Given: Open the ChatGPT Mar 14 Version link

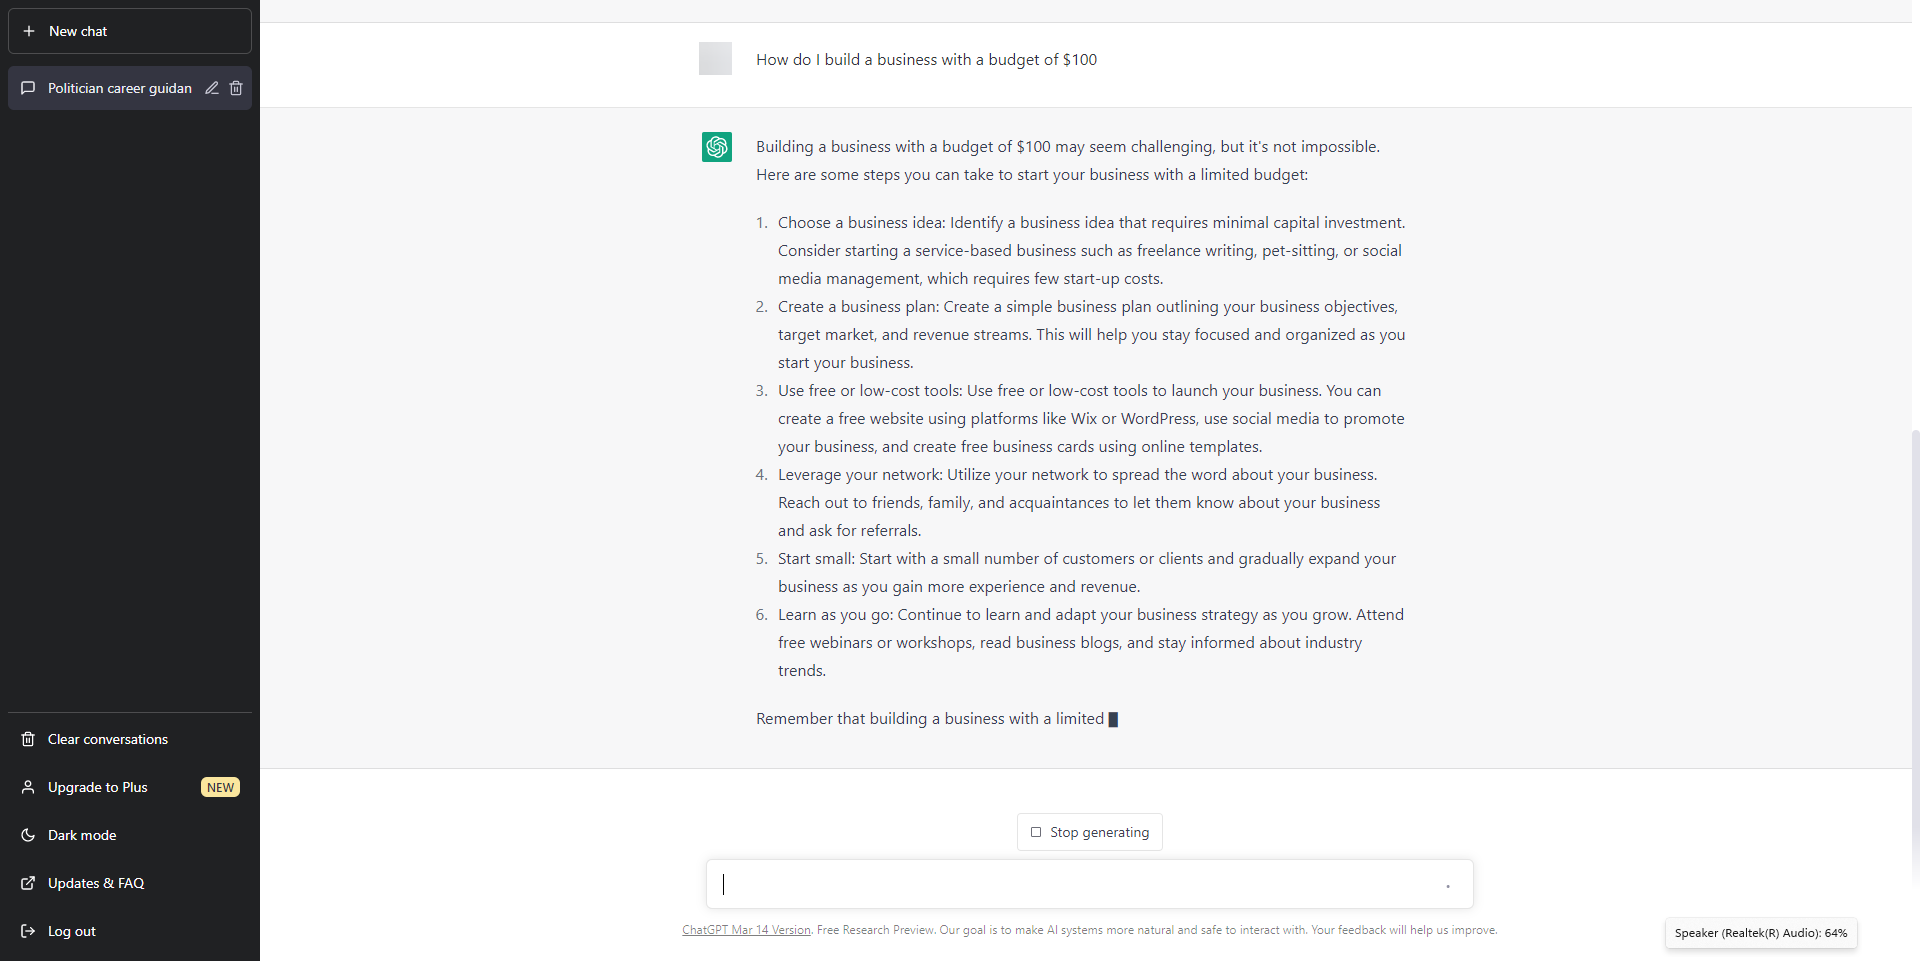Looking at the screenshot, I should (746, 930).
